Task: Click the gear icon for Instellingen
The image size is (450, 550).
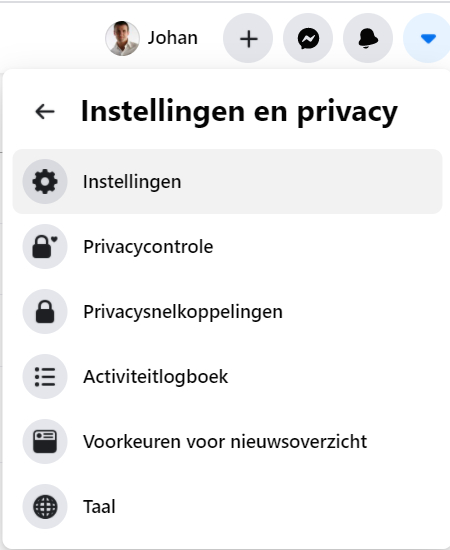Action: [x=45, y=182]
